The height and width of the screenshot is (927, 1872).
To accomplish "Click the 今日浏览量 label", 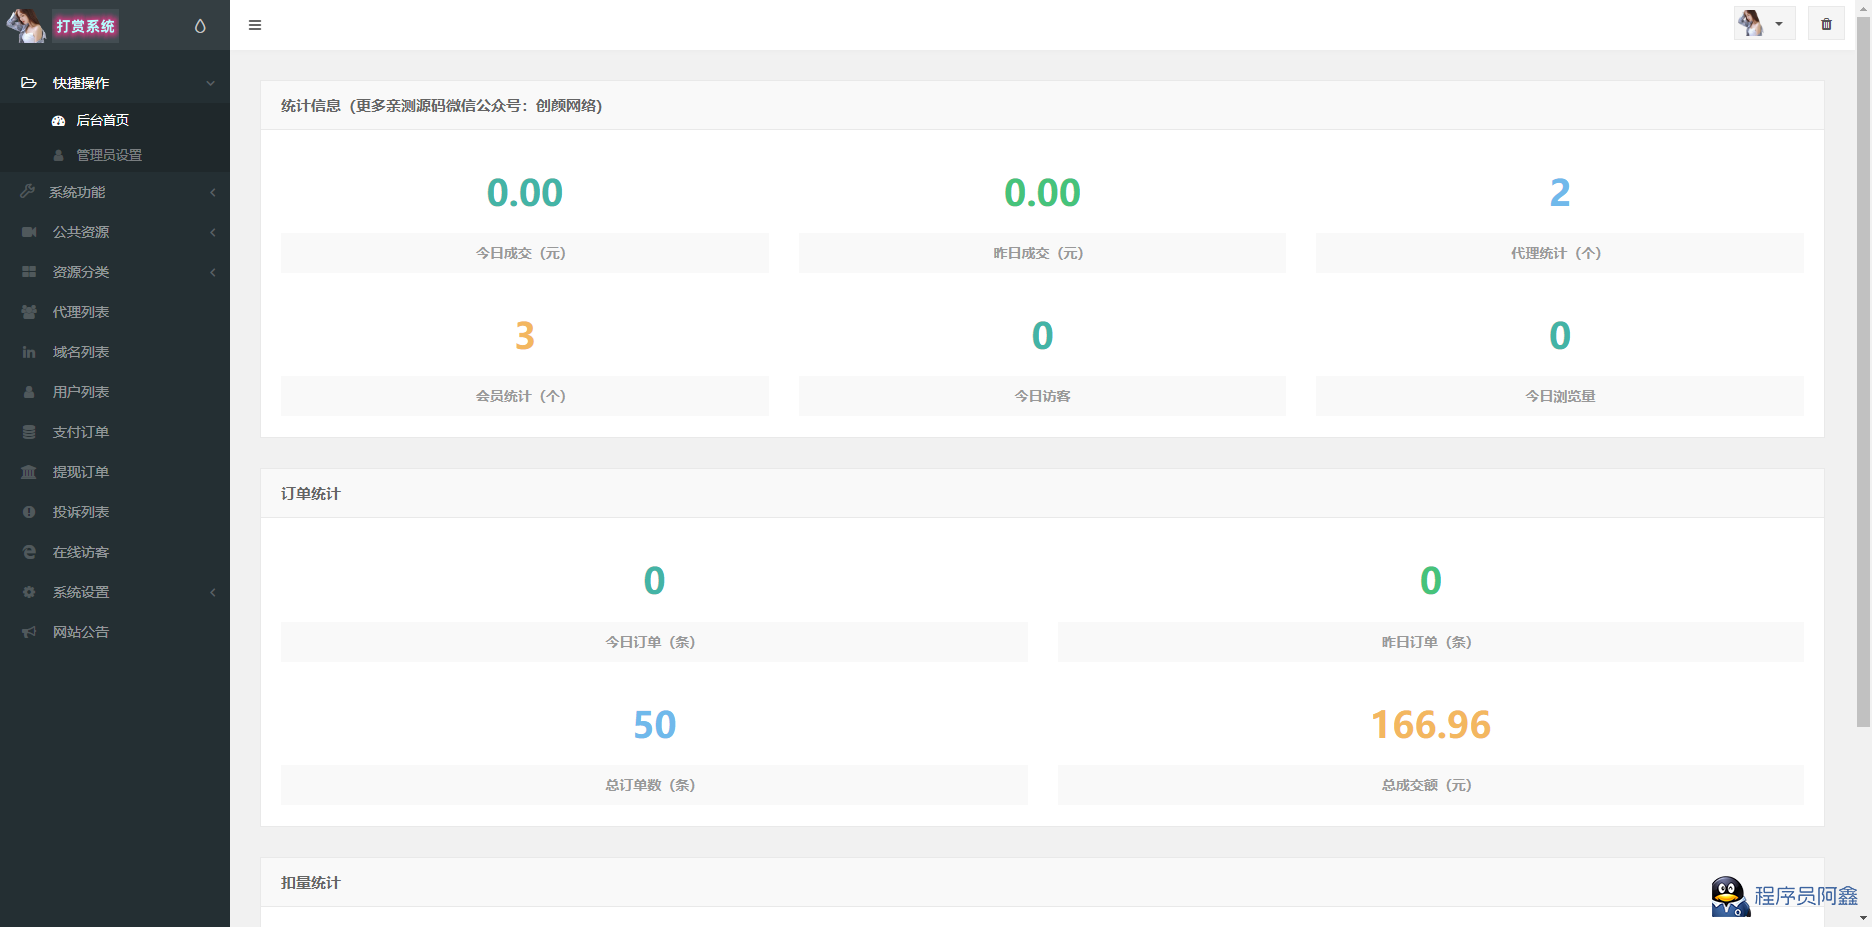I will pos(1560,396).
